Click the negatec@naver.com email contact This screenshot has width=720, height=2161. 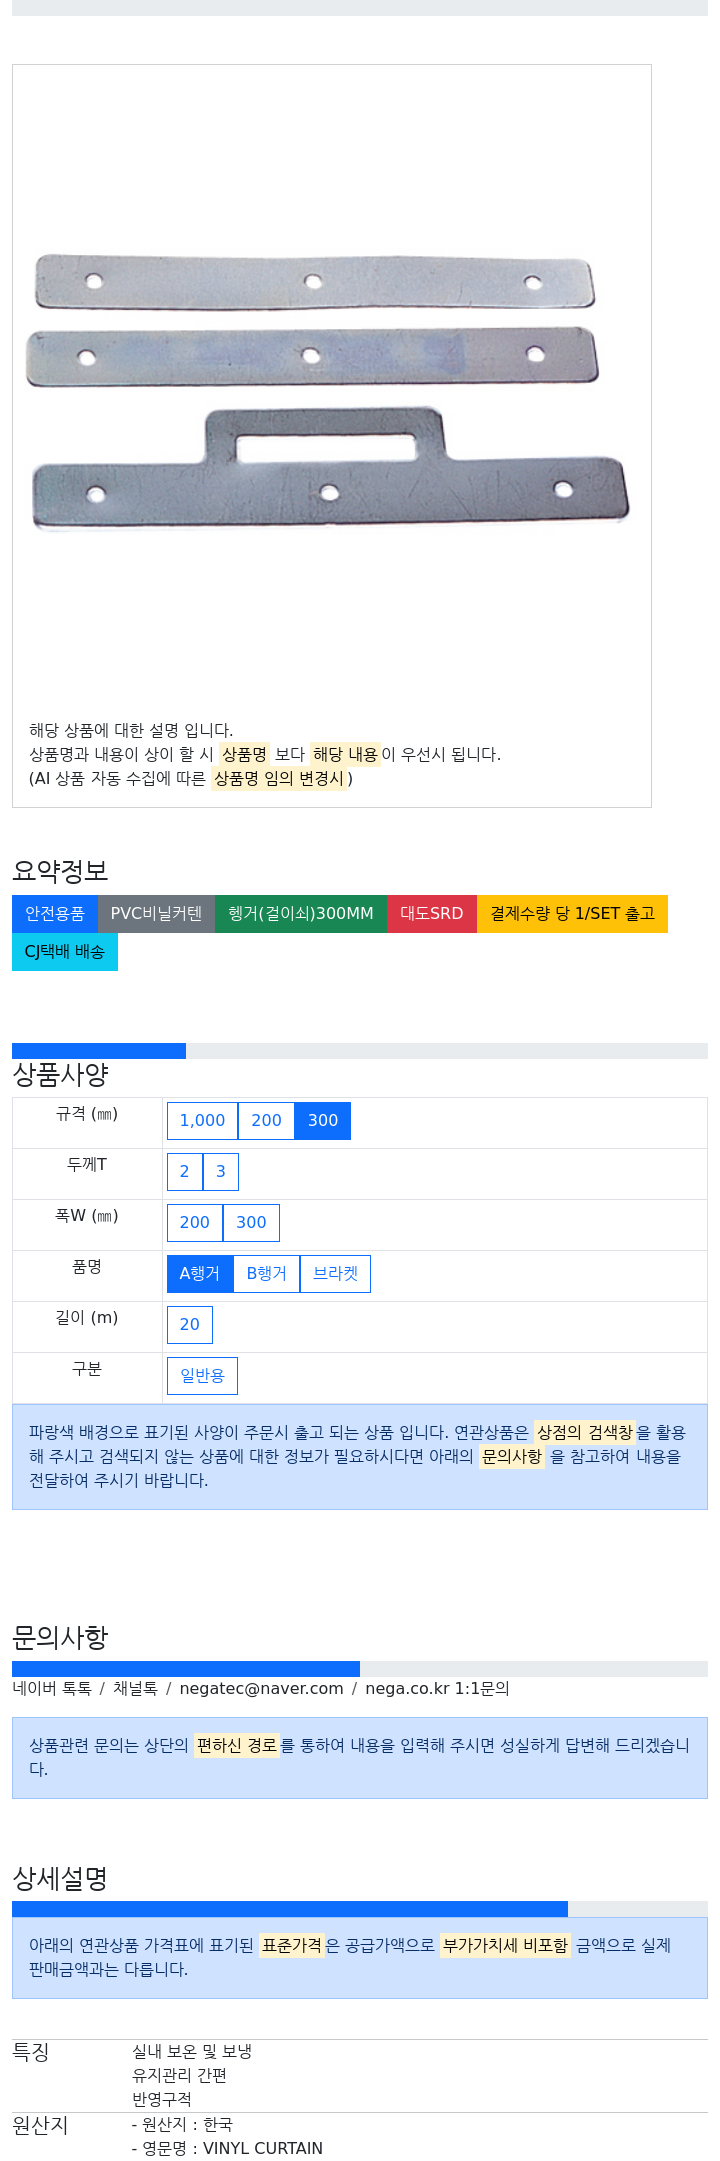click(261, 1689)
